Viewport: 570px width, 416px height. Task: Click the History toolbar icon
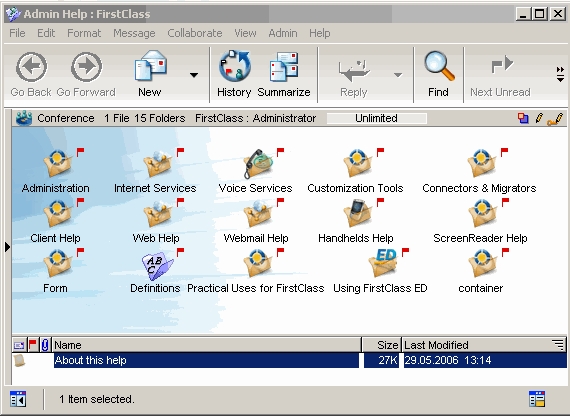tap(234, 66)
